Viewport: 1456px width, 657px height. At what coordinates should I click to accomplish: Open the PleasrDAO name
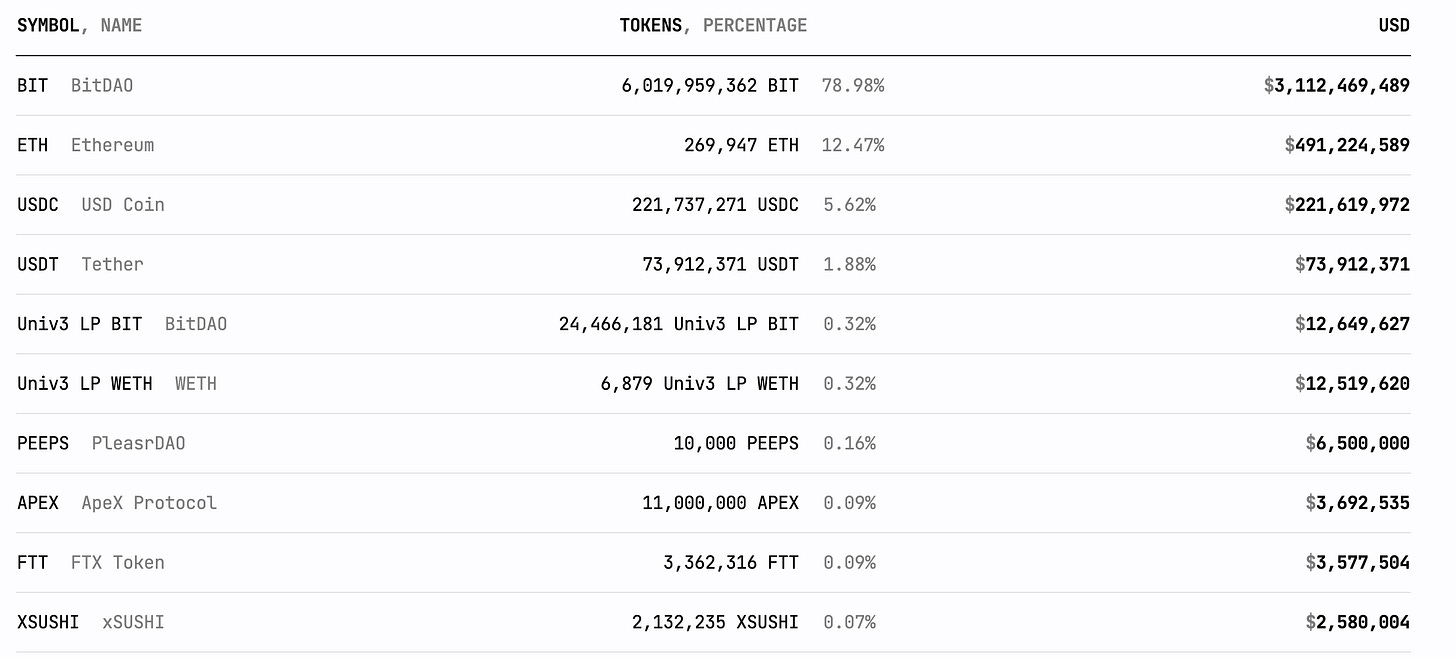click(x=138, y=443)
